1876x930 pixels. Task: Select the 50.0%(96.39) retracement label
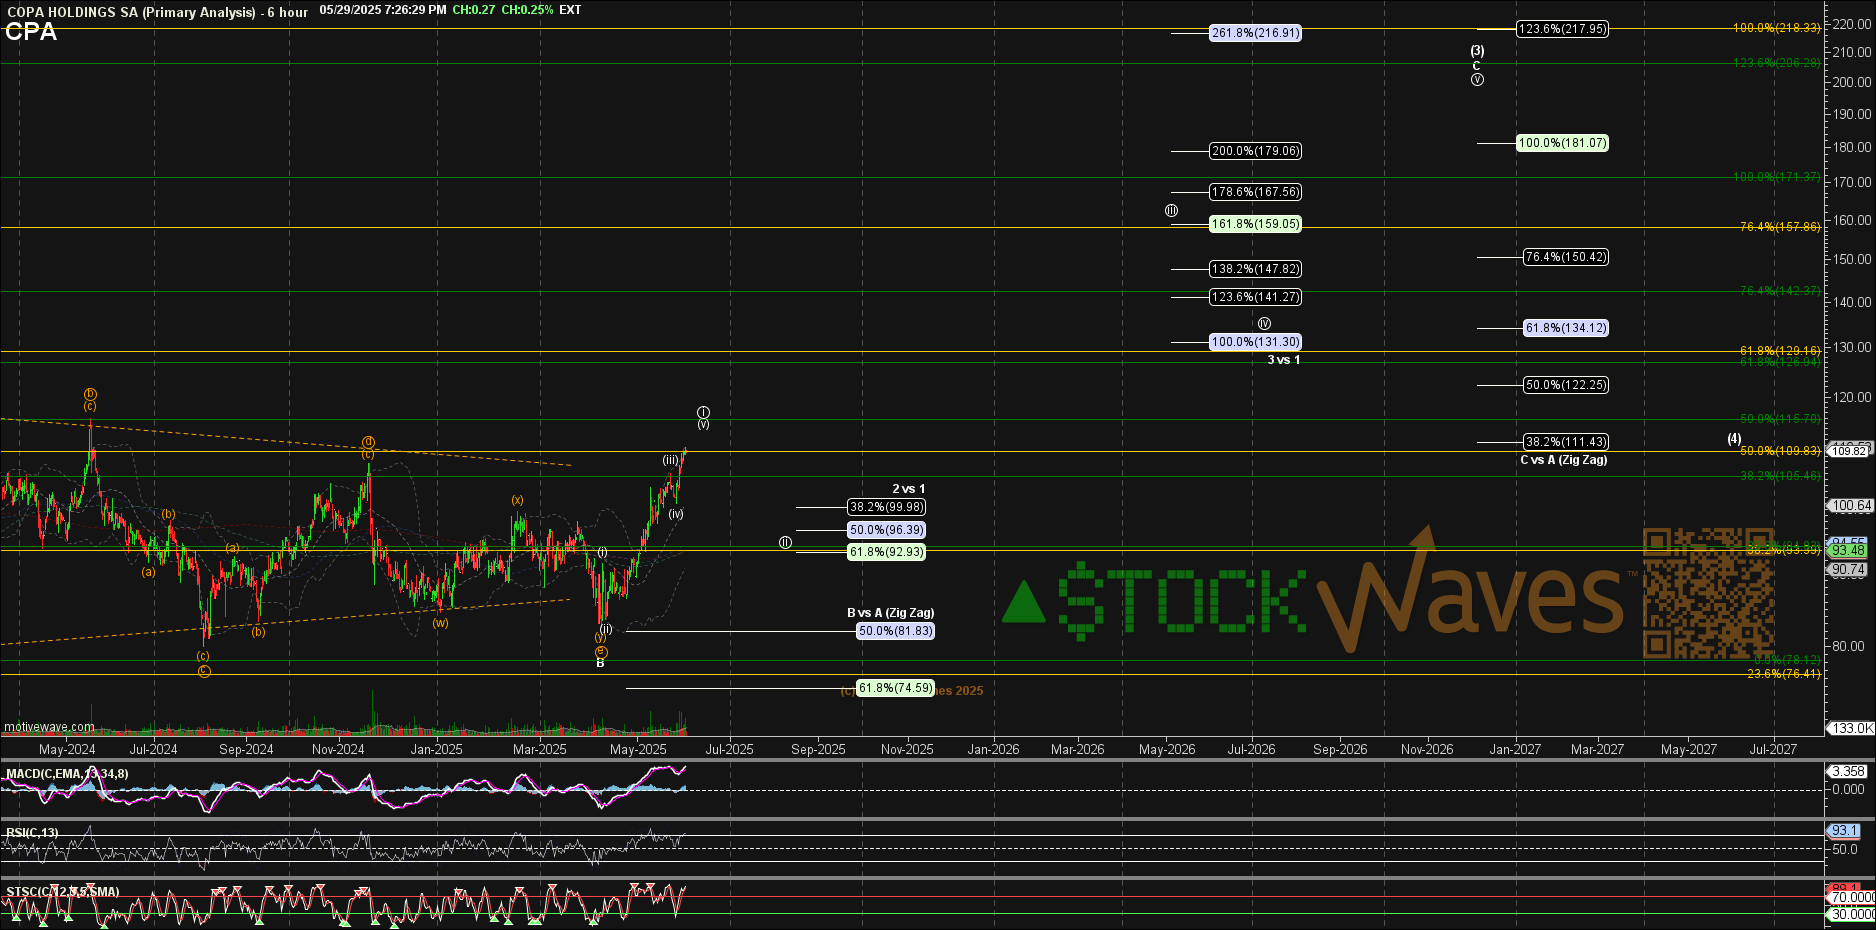point(886,530)
